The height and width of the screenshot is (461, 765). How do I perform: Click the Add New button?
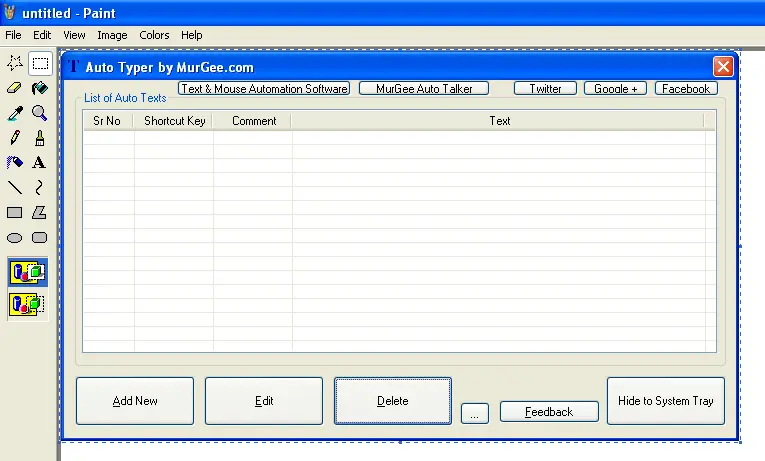[135, 401]
